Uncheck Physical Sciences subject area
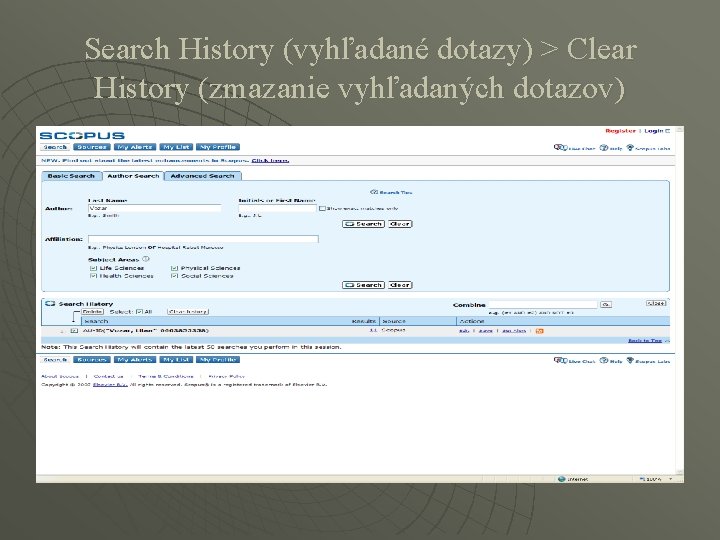This screenshot has width=720, height=540. [x=174, y=268]
